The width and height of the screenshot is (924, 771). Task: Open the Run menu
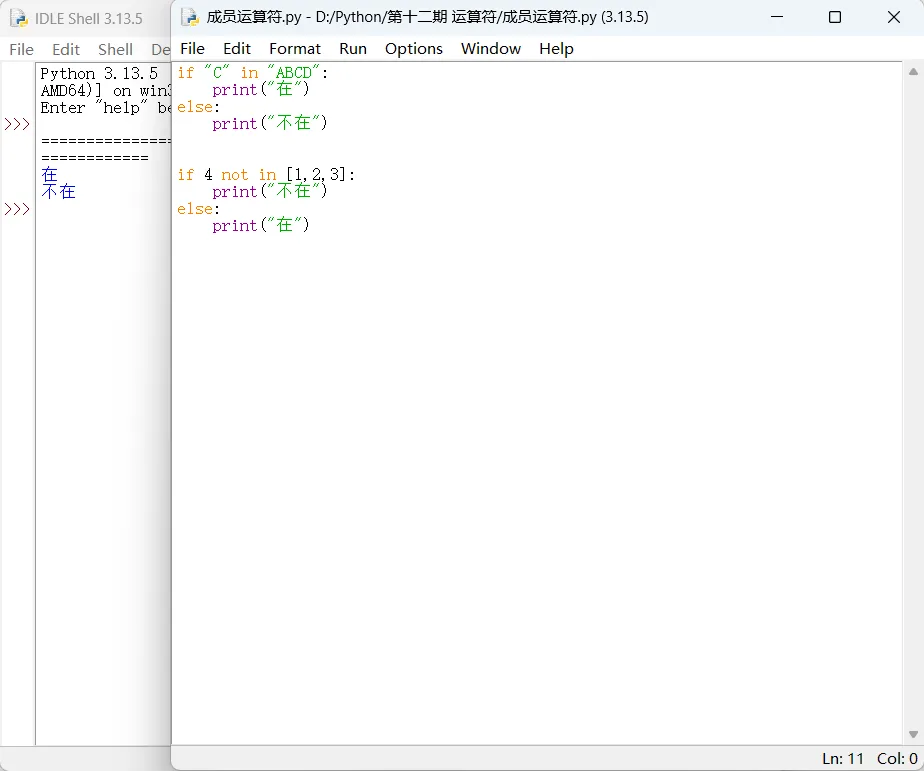[353, 48]
